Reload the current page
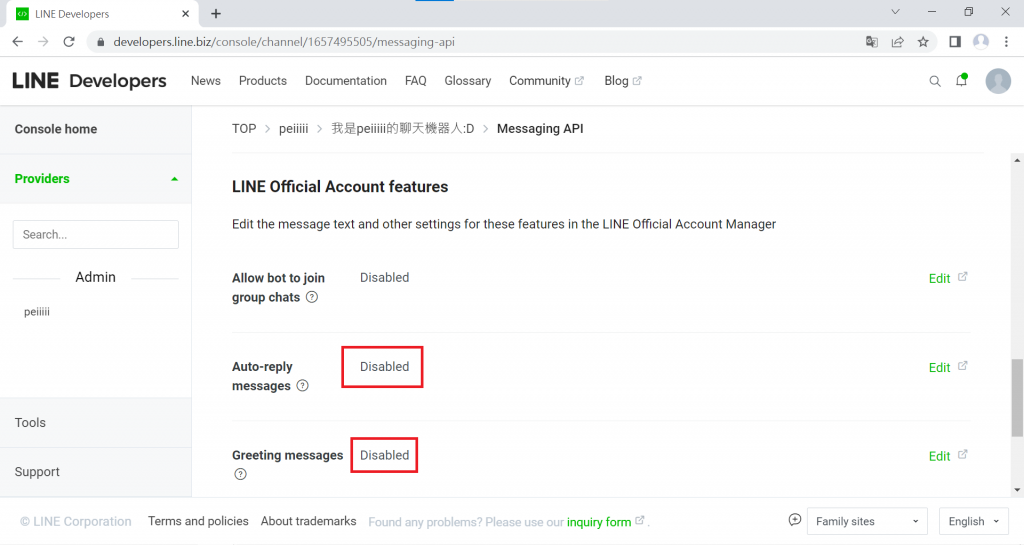The height and width of the screenshot is (545, 1024). pyautogui.click(x=69, y=42)
